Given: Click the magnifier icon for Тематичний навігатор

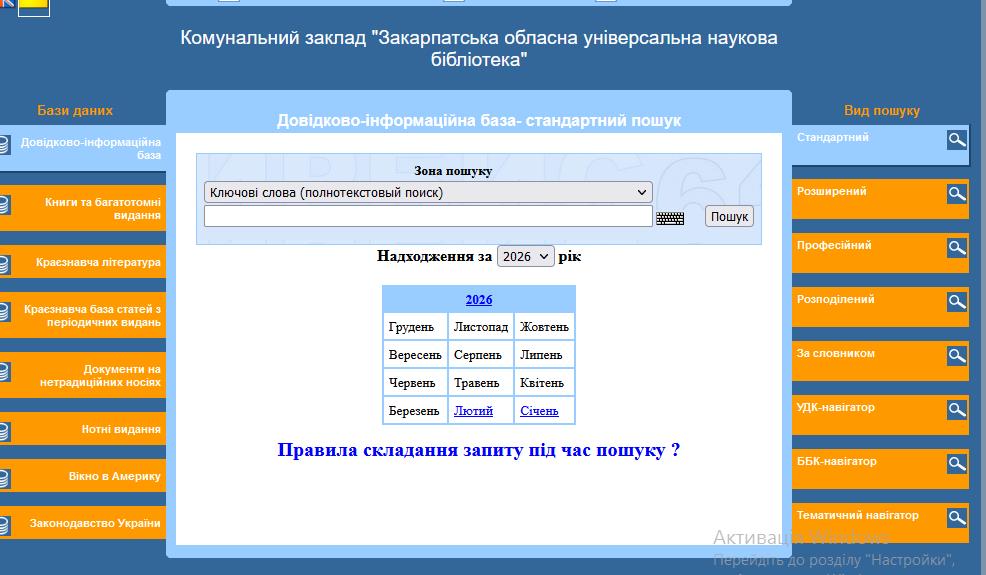Looking at the screenshot, I should [x=957, y=518].
